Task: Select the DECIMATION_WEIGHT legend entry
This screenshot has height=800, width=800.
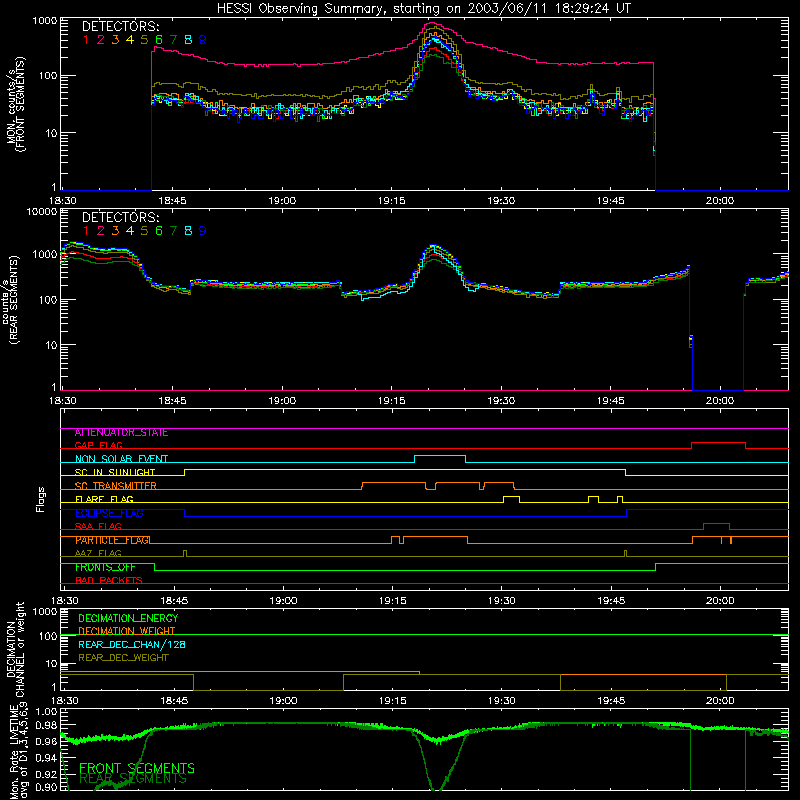Action: pos(127,631)
